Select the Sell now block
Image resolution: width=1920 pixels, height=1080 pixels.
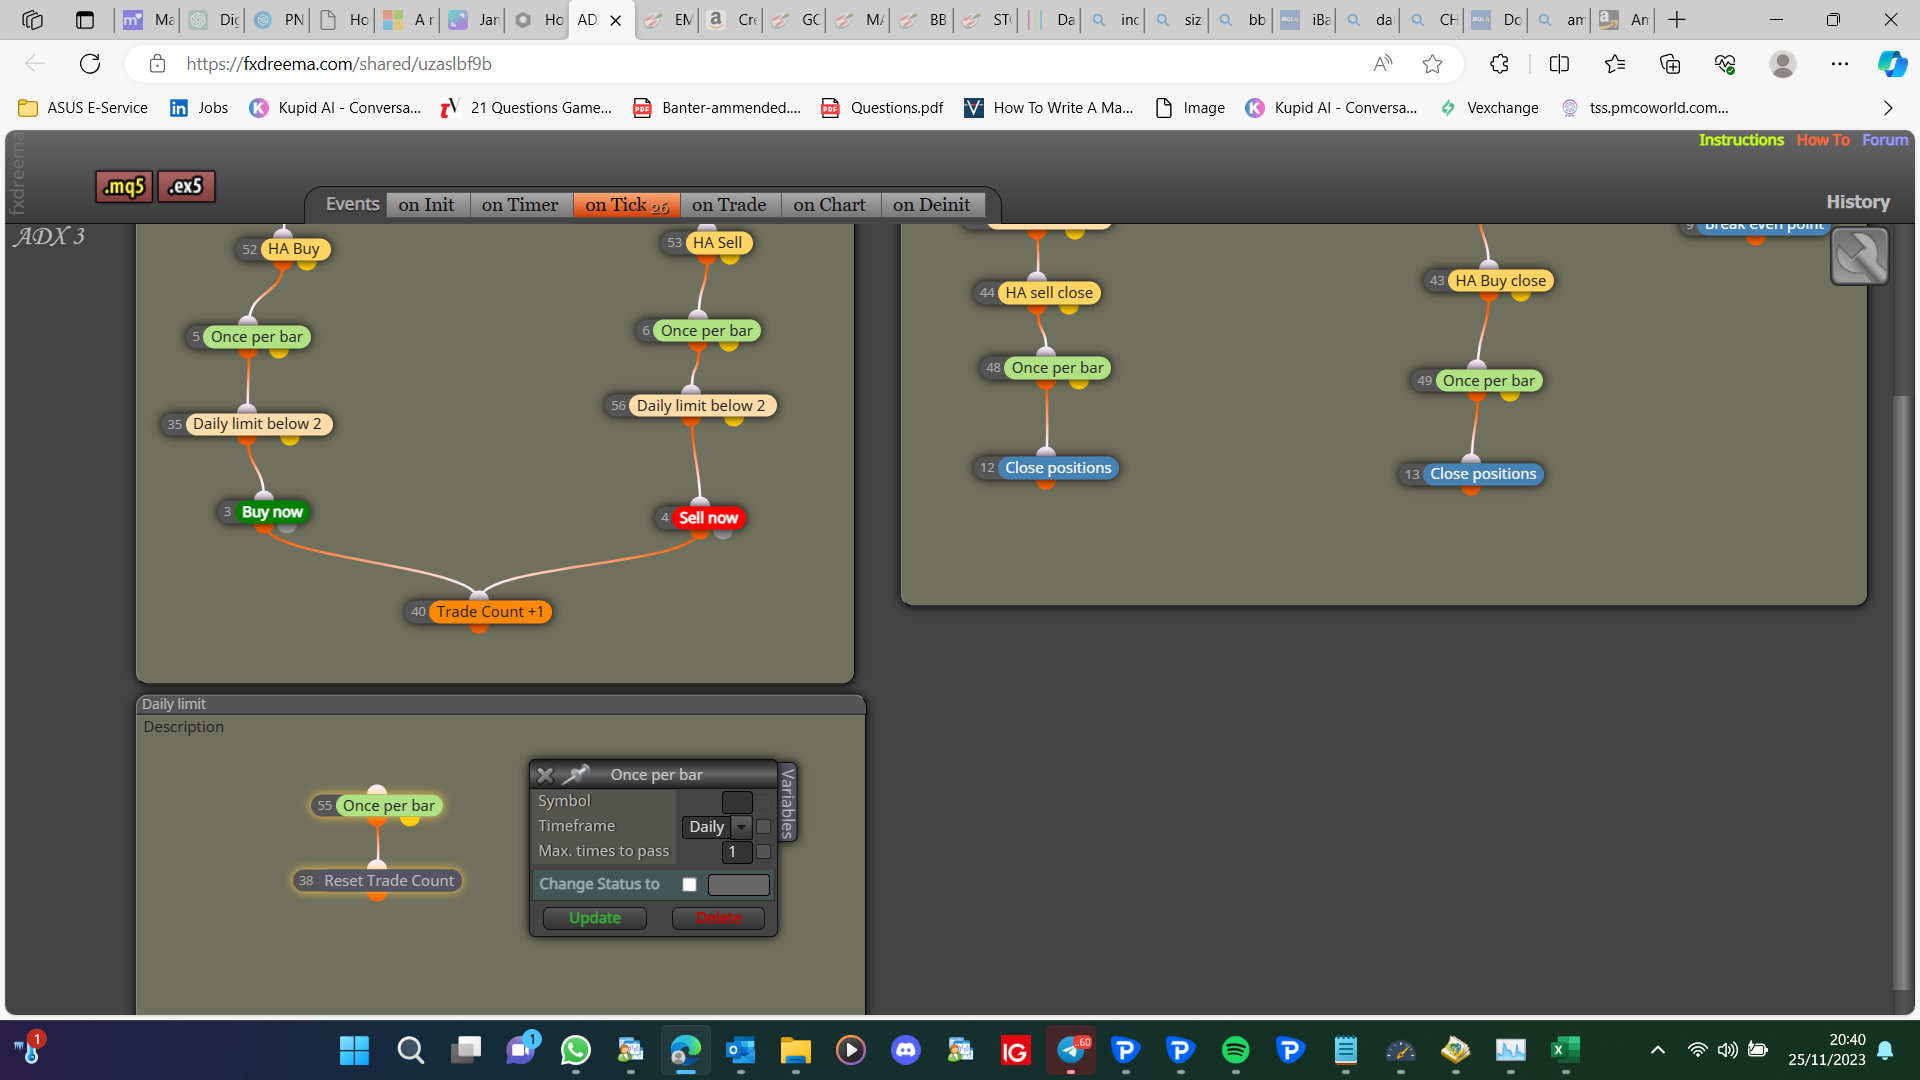coord(708,518)
